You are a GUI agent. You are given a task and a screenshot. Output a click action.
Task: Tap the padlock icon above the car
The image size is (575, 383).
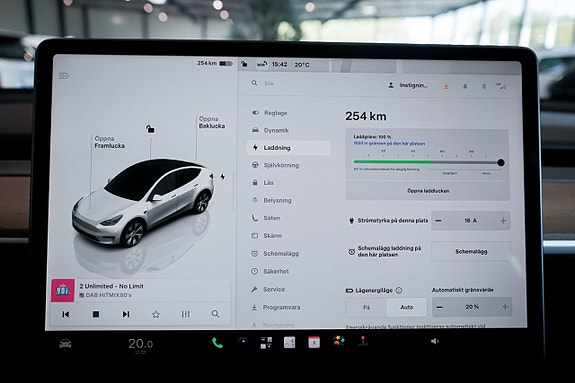point(150,129)
